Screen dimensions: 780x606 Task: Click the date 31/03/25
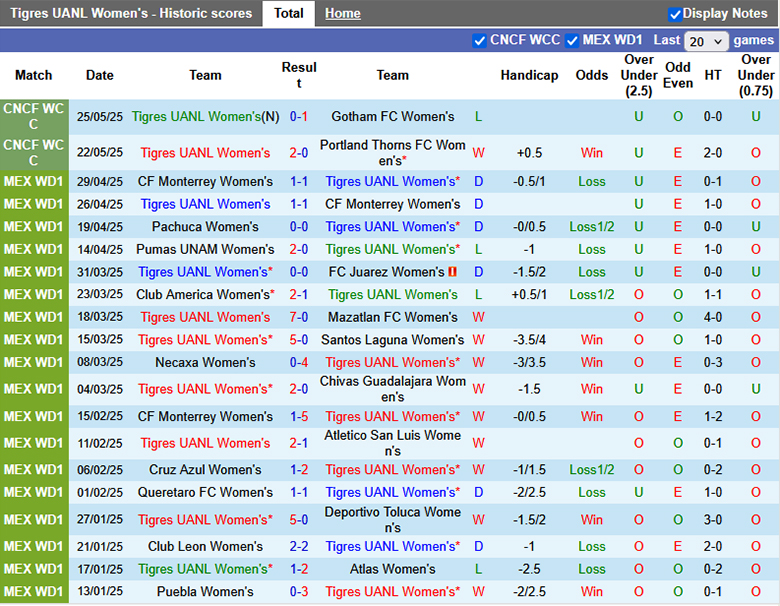[99, 272]
